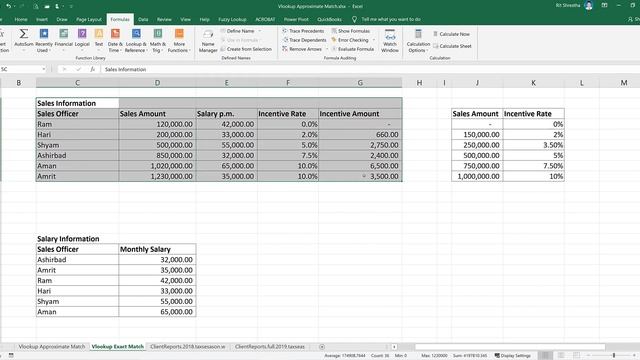
Task: Select cell with 850,000.00 sales amount
Action: click(x=157, y=156)
